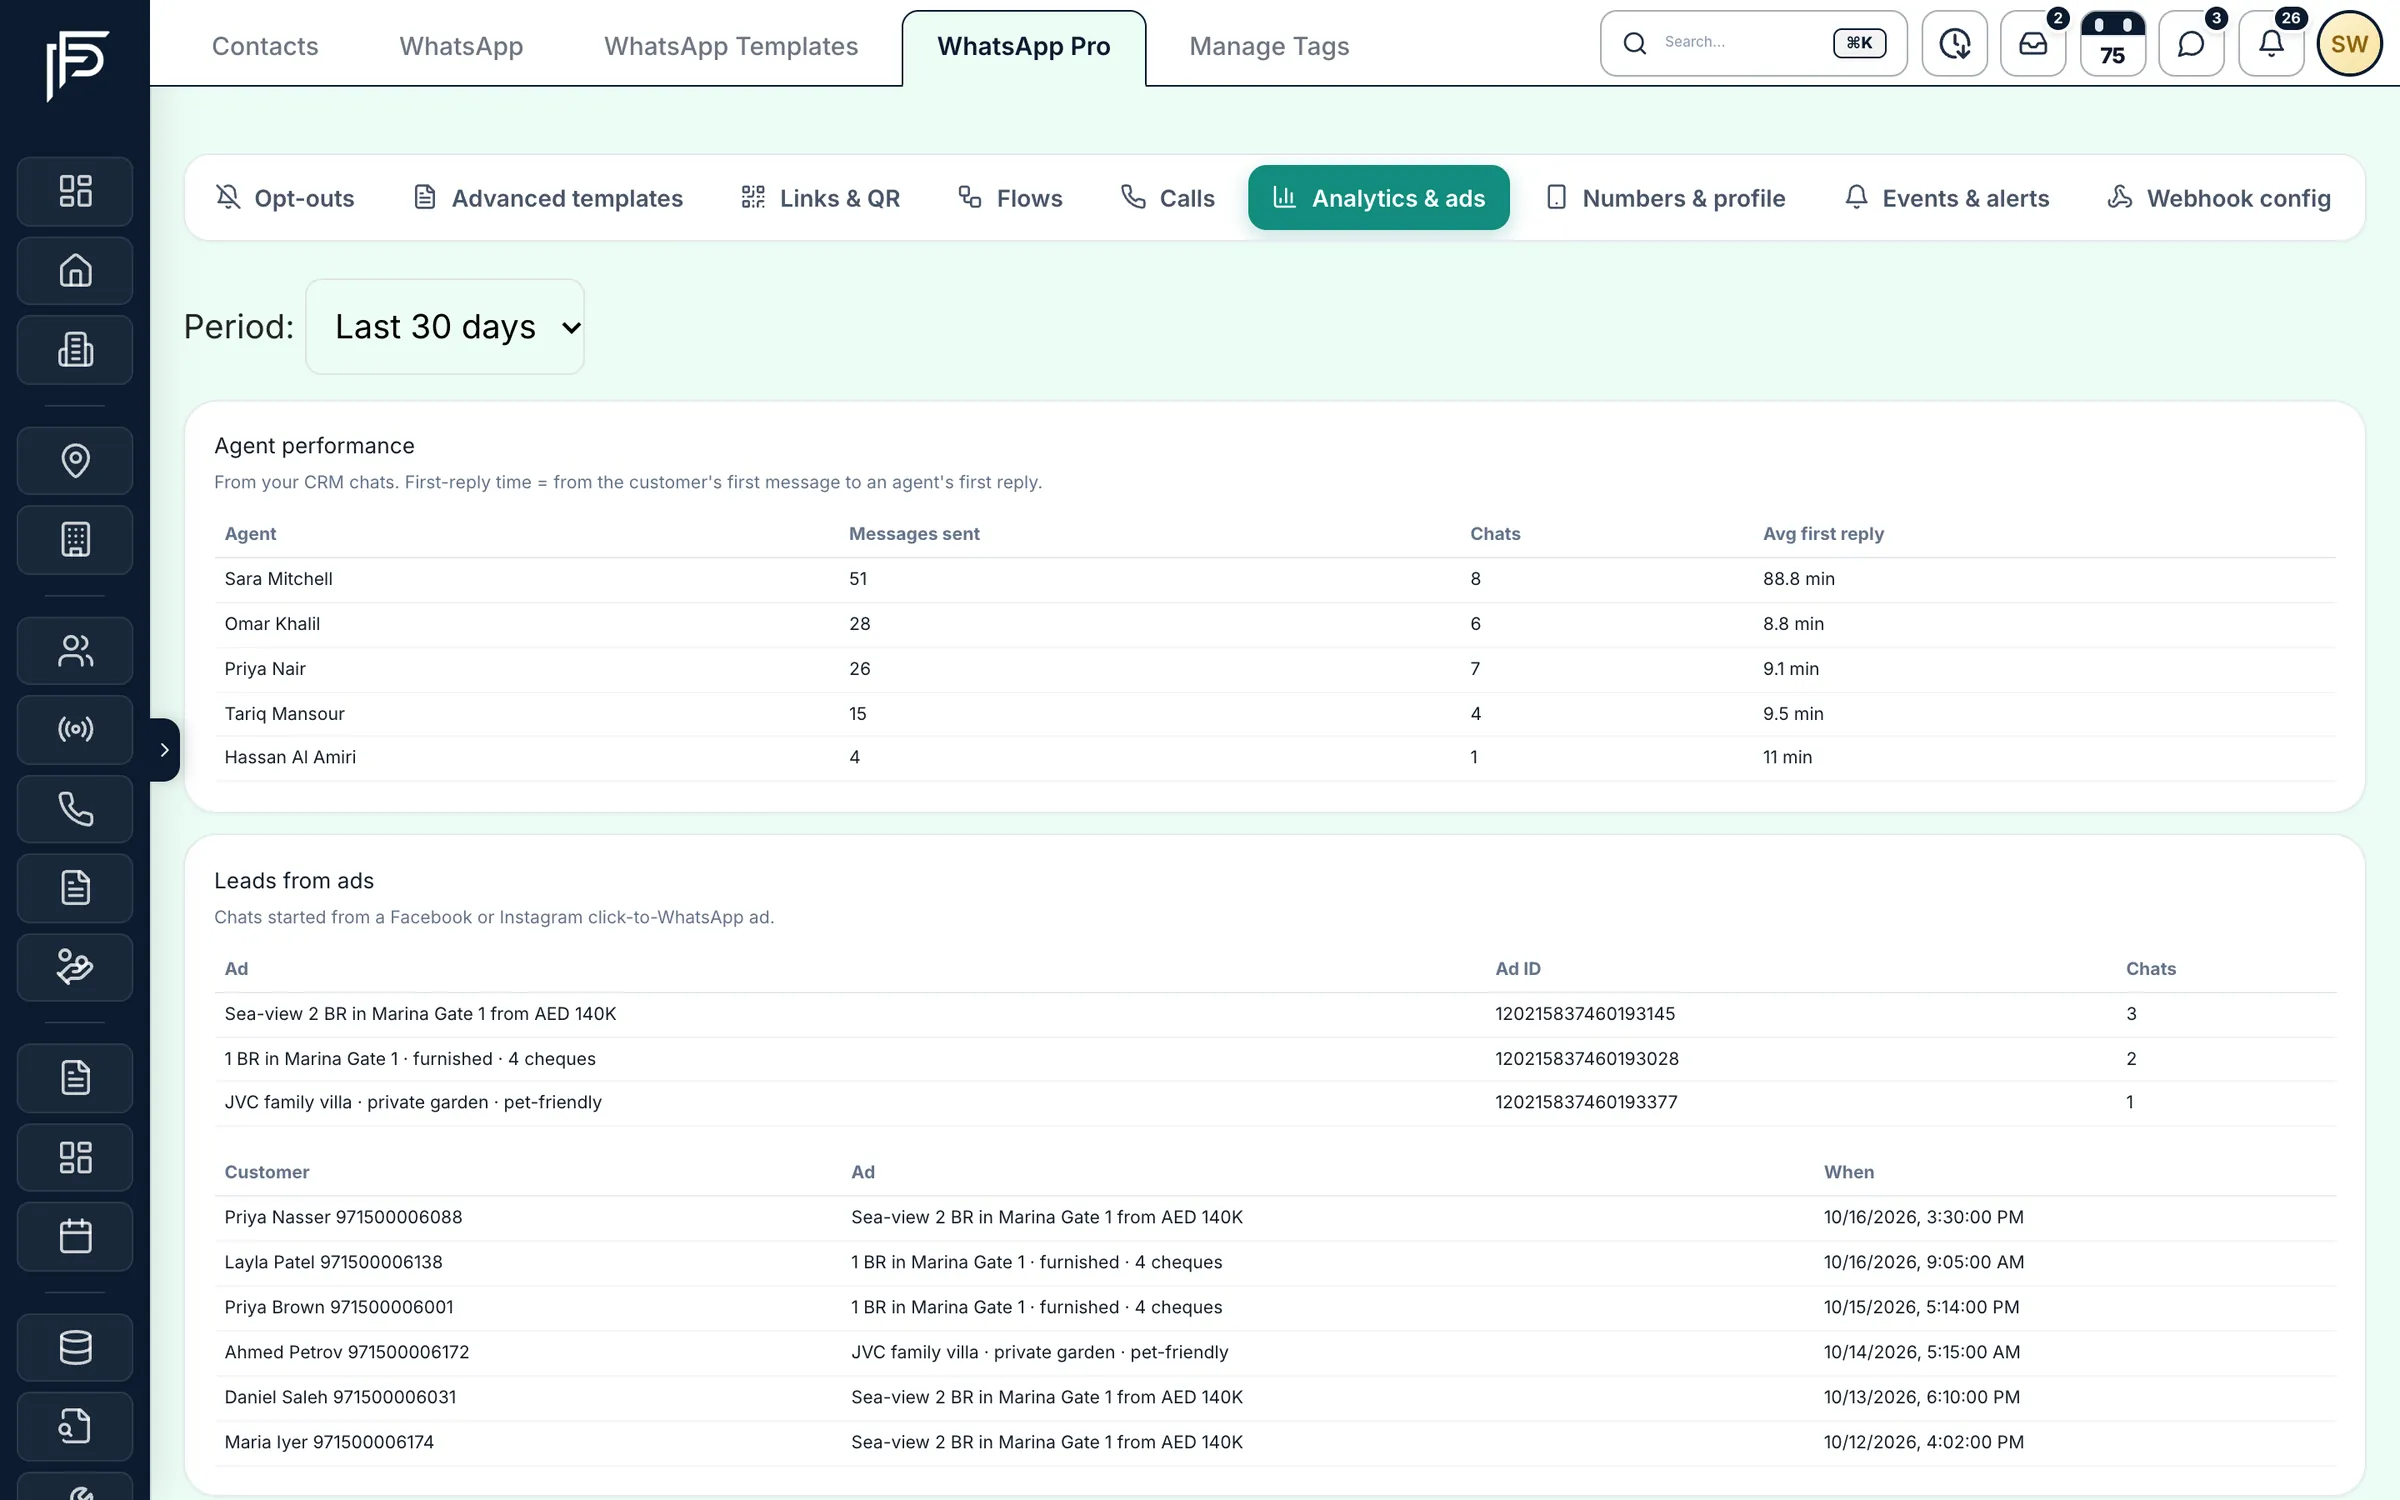The image size is (2400, 1500).
Task: Select agent Priya Nair
Action: (265, 669)
